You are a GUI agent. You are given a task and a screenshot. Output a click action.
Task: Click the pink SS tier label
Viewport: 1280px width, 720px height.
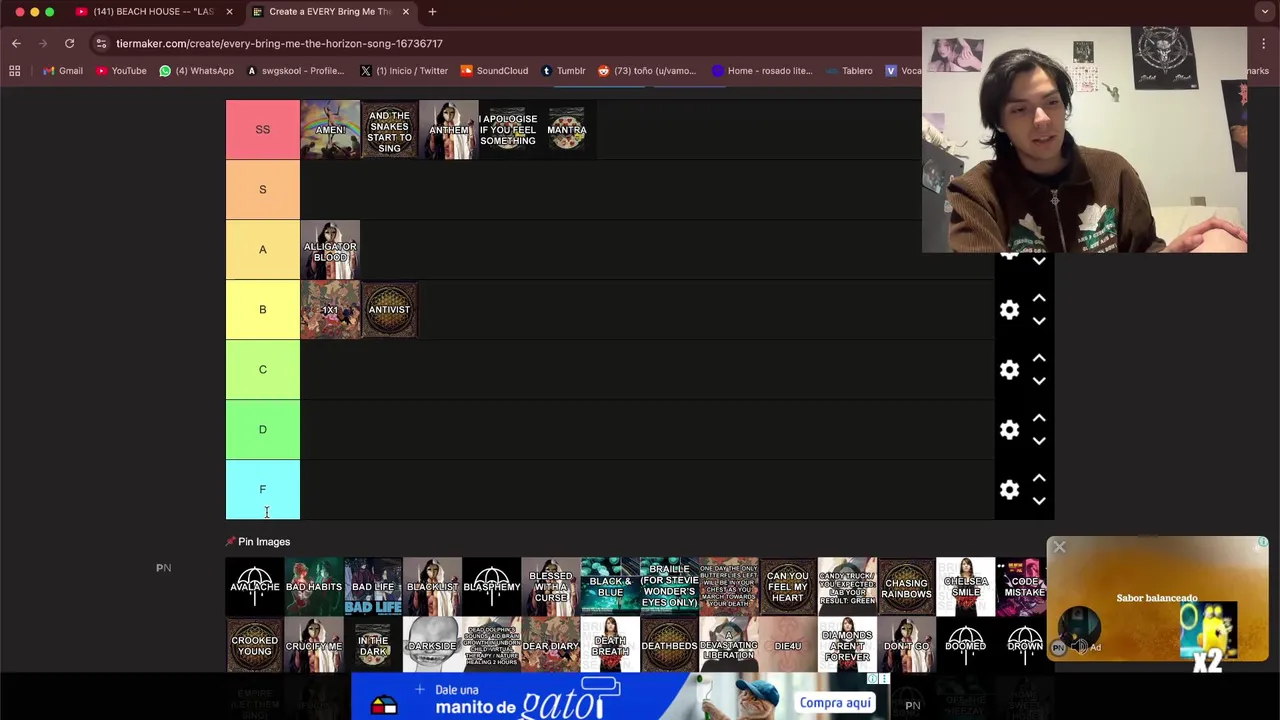click(x=263, y=130)
